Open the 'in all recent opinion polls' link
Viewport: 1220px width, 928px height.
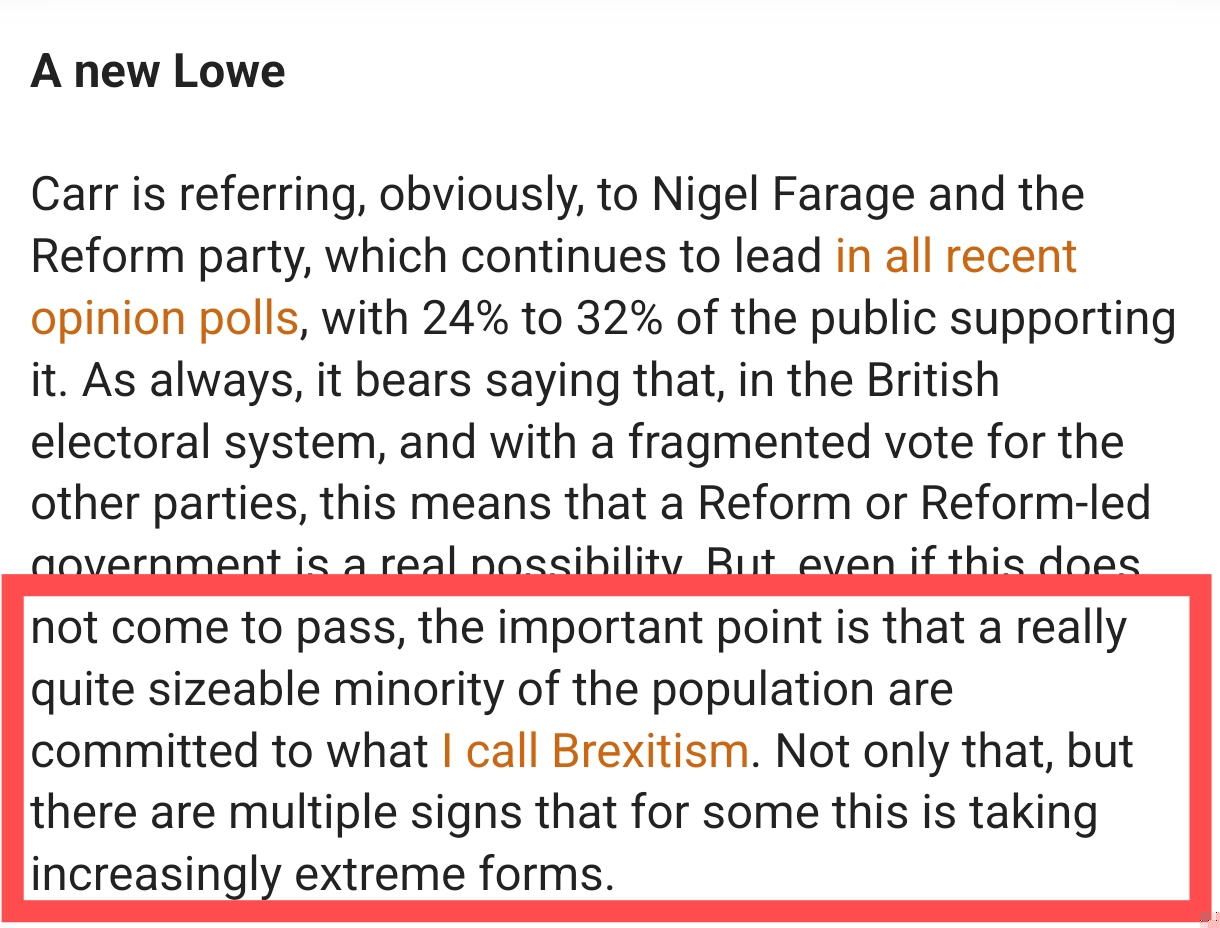click(955, 256)
